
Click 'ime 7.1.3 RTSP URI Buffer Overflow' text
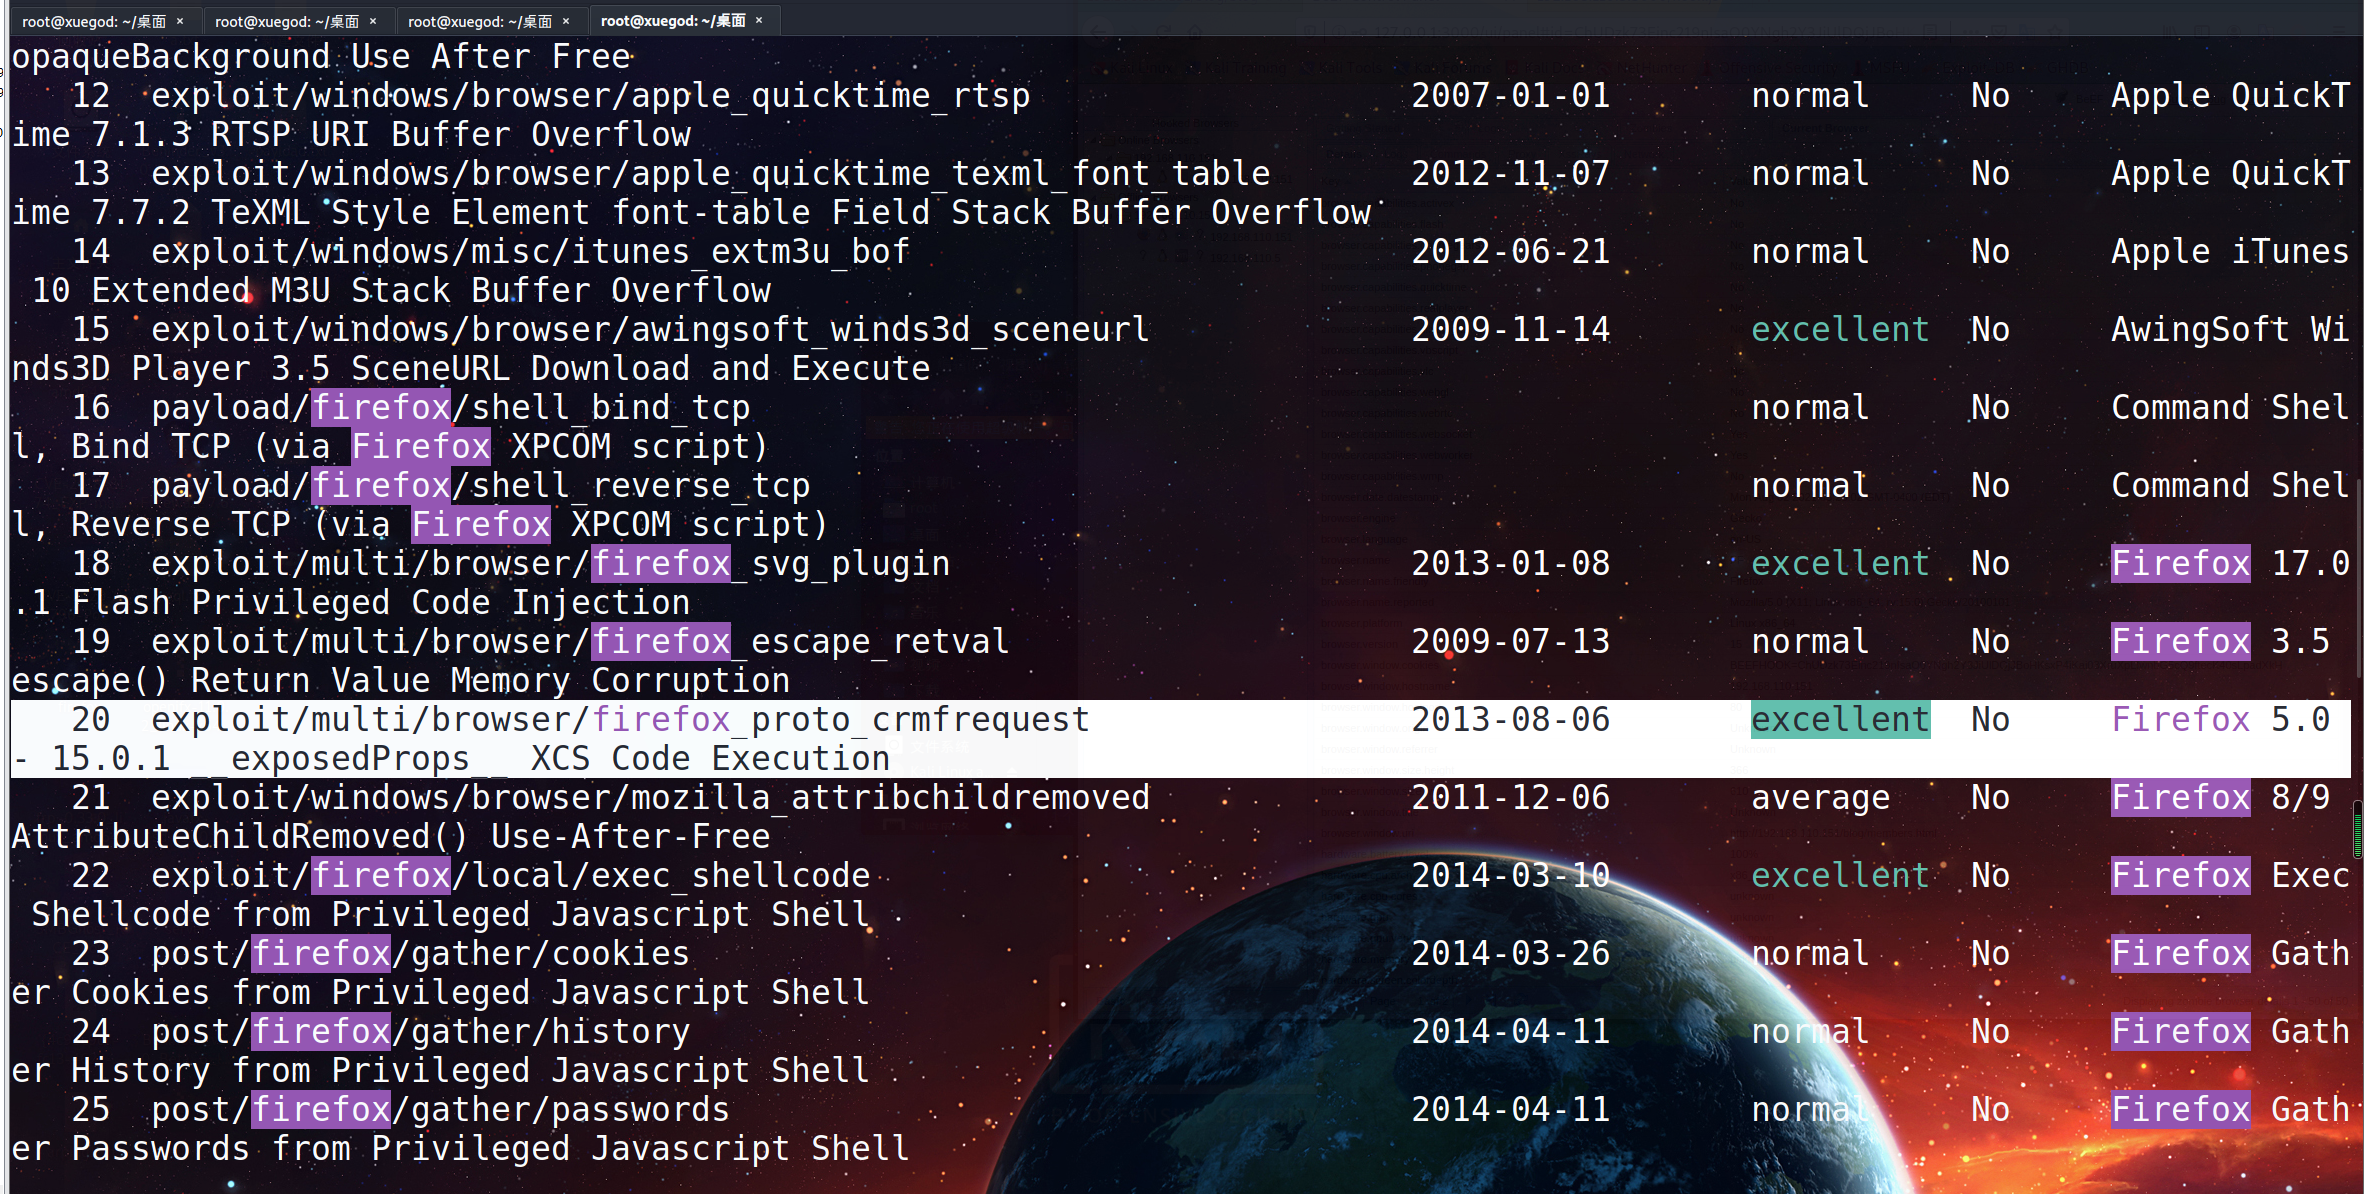[x=351, y=135]
